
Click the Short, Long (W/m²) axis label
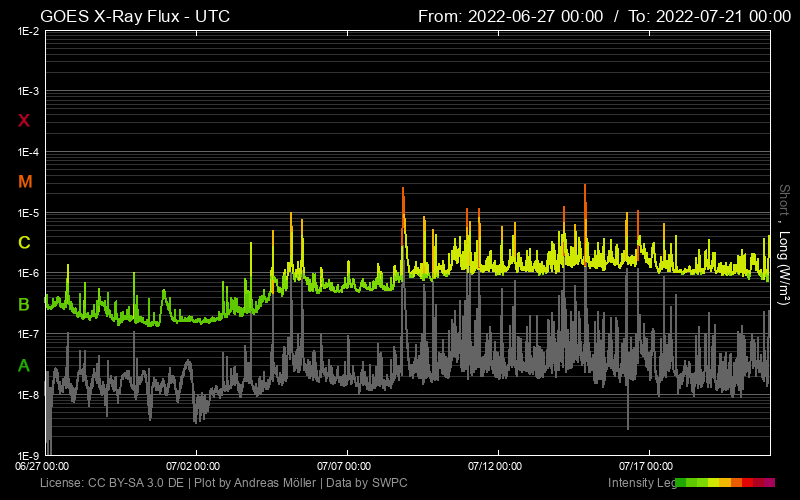(785, 245)
